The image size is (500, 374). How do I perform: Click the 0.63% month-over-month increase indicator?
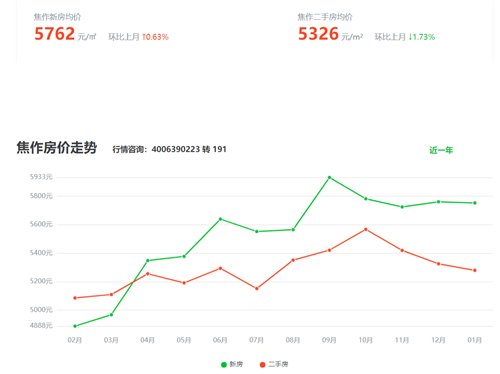pos(155,37)
